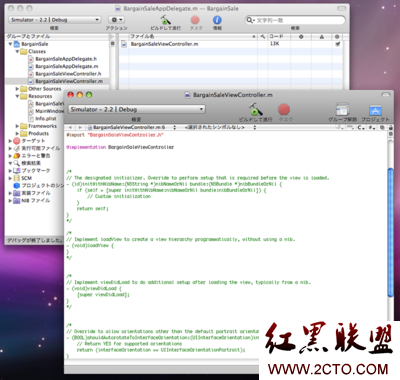
Task: Expand the red Targets group
Action: tap(10, 141)
